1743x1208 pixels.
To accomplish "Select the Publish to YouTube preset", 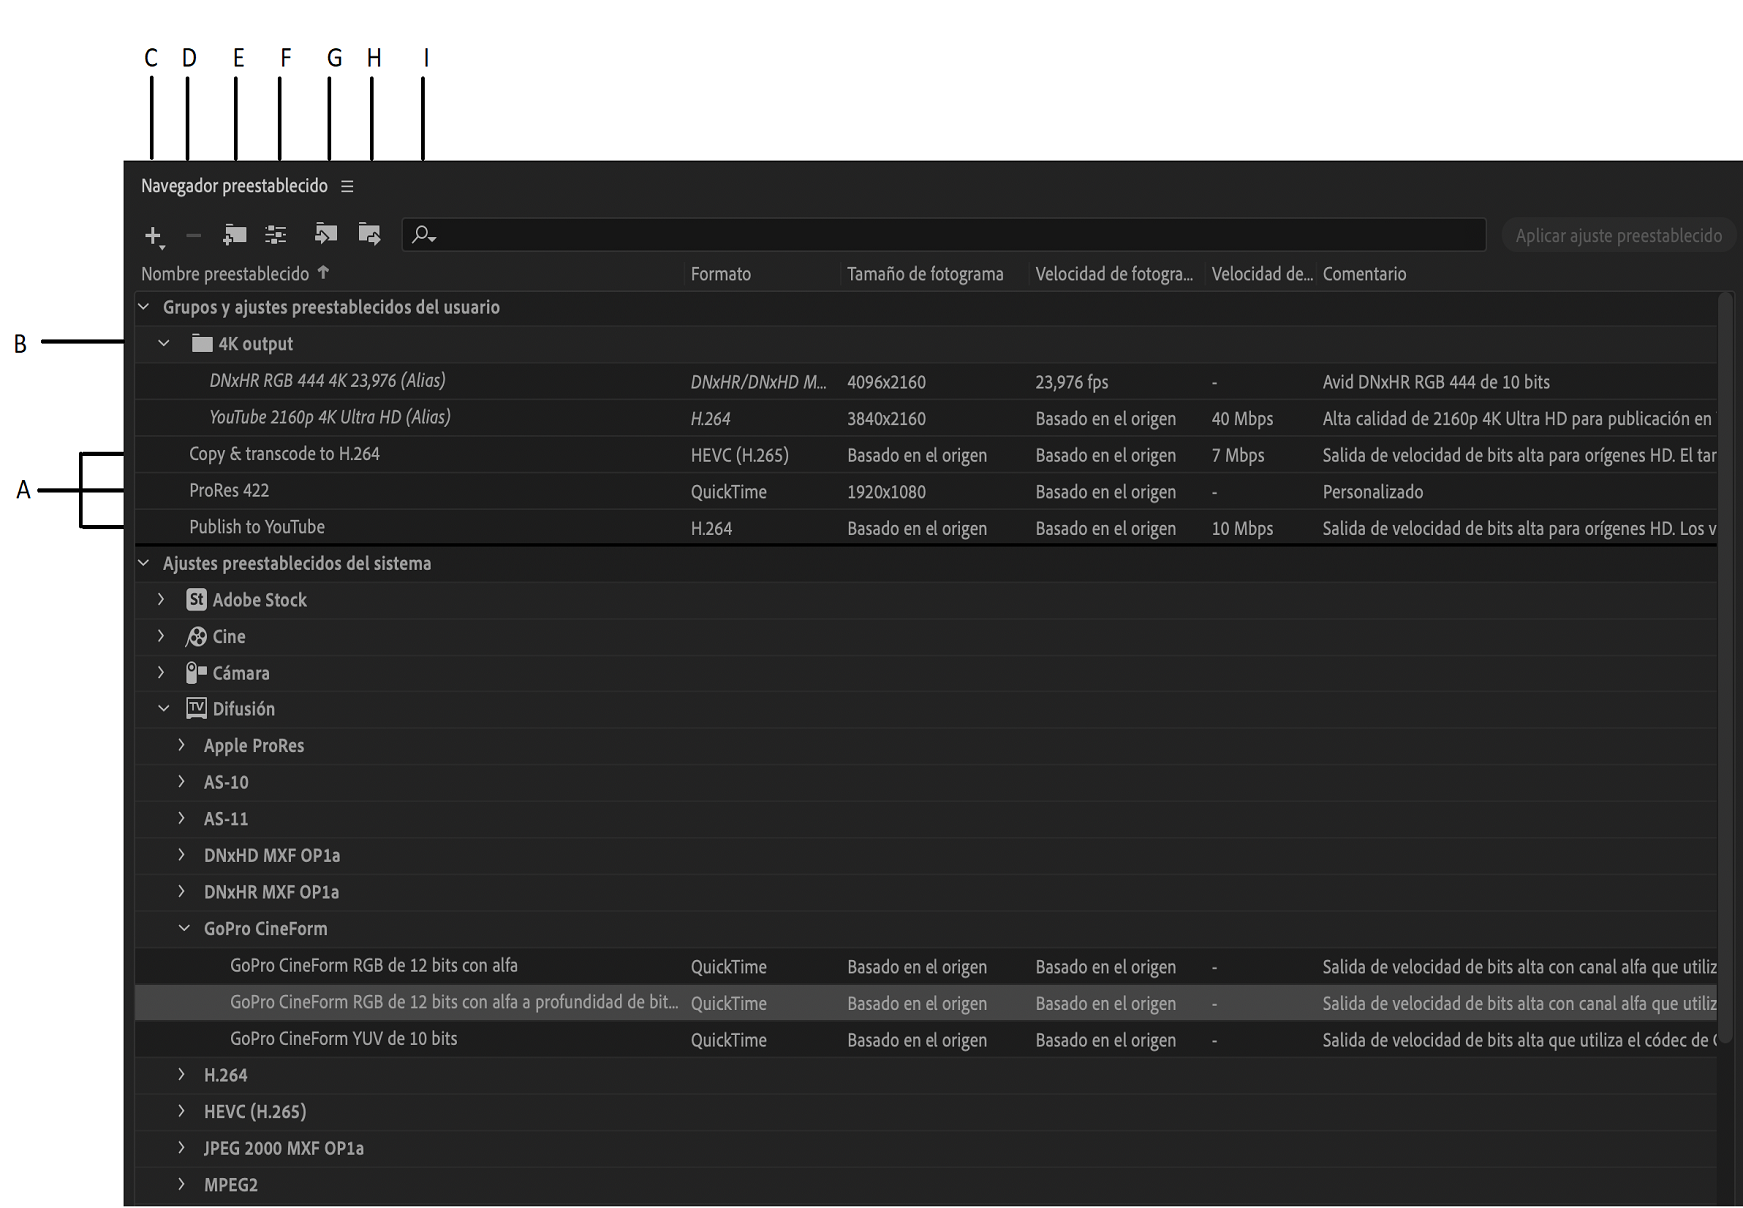I will [257, 527].
